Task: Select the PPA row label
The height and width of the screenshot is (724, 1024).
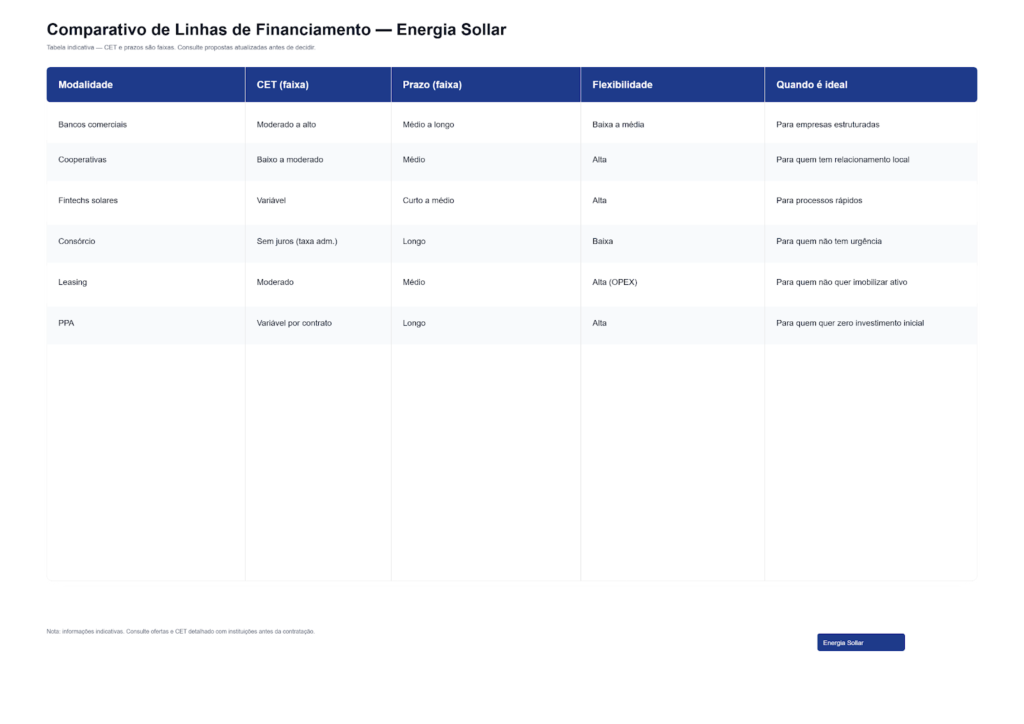Action: point(67,323)
